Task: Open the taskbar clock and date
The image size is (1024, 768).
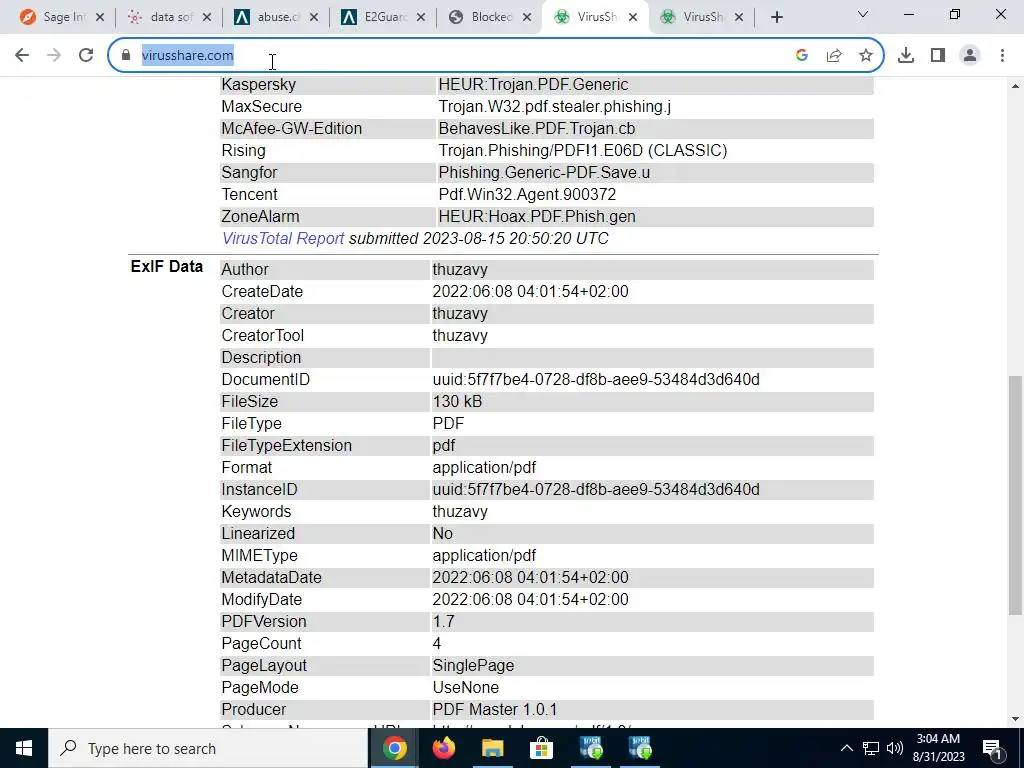Action: (938, 748)
